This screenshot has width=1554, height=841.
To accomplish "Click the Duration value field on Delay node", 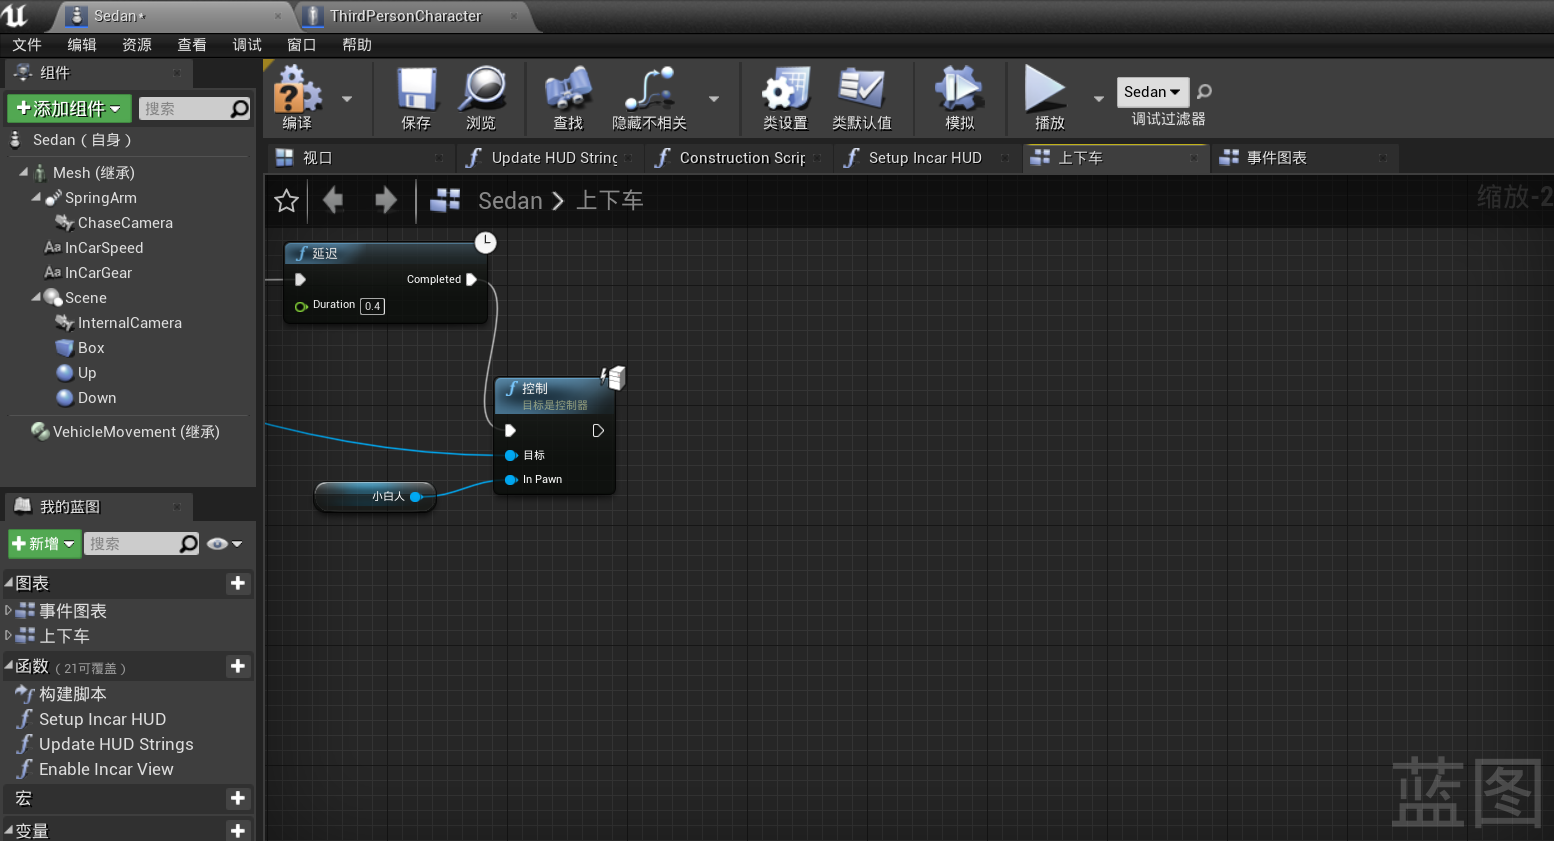I will coord(372,306).
